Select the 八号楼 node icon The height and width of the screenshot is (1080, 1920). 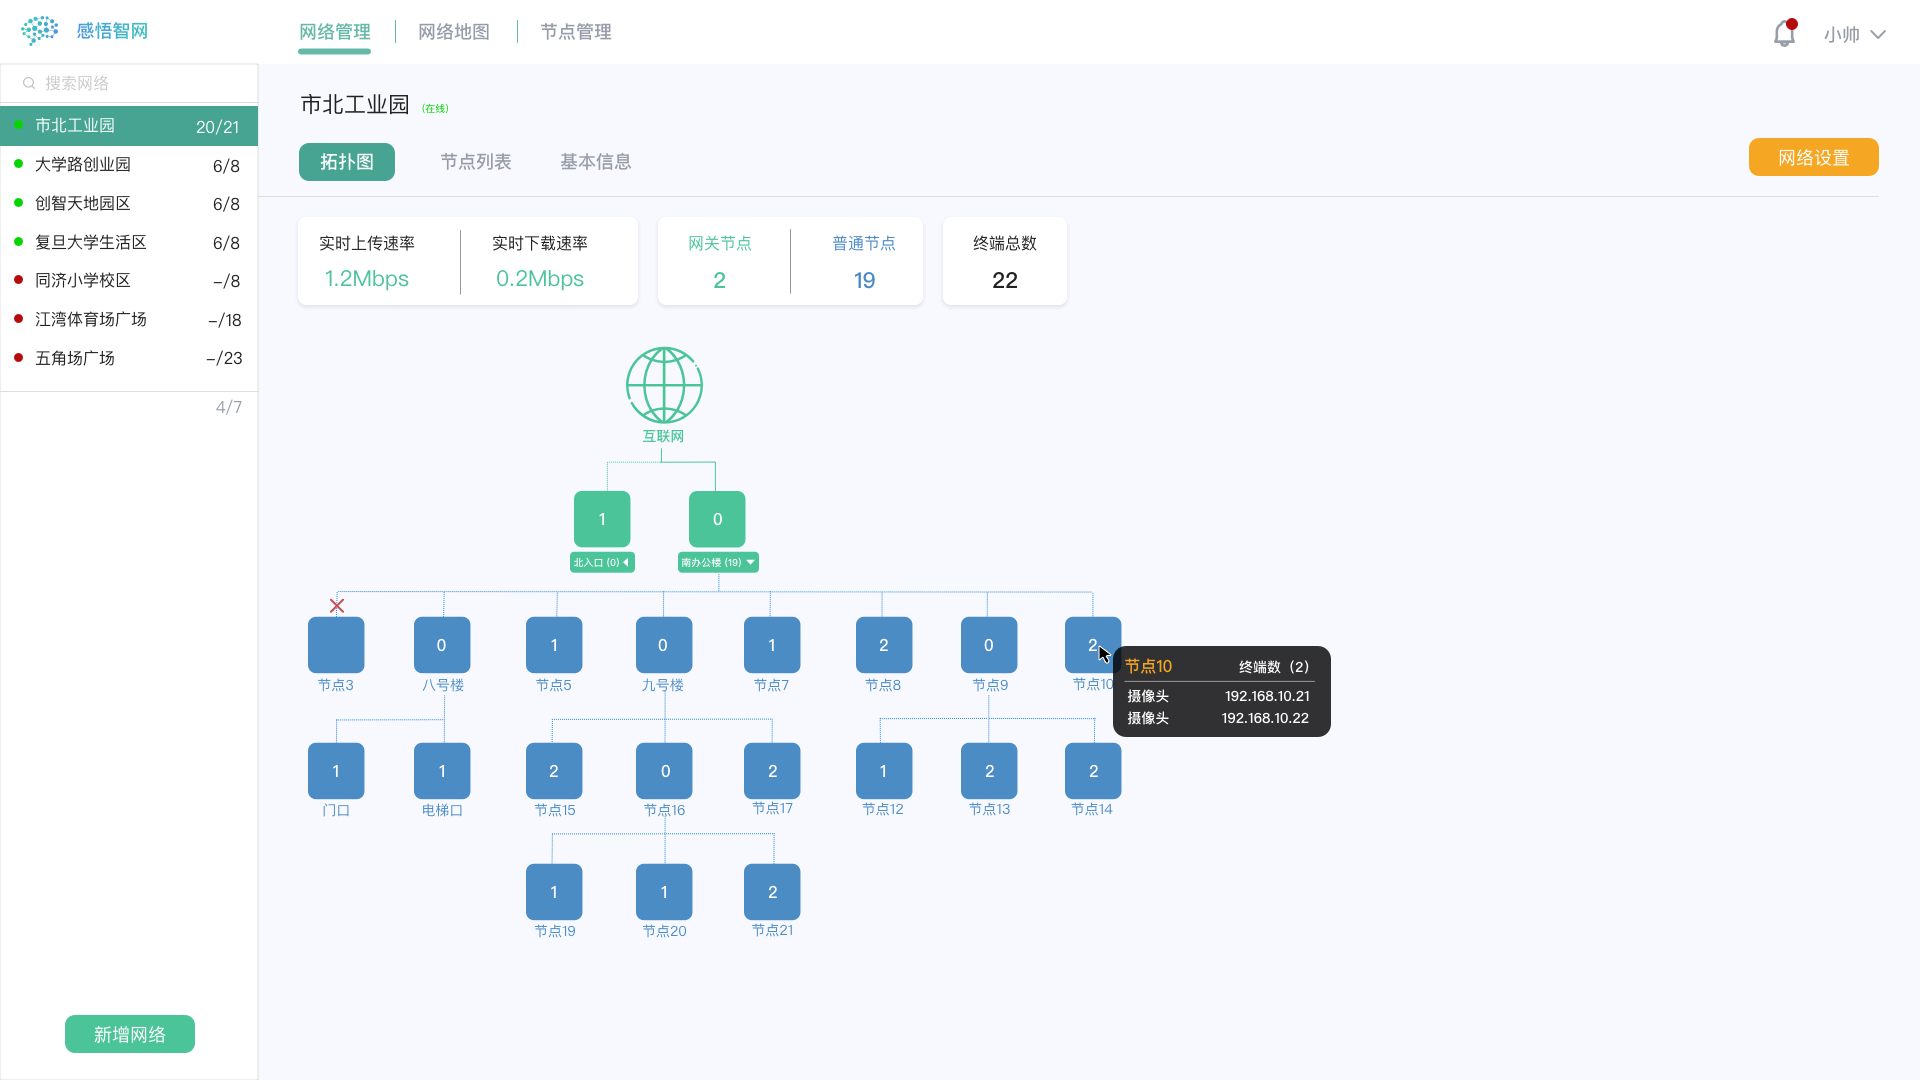coord(442,645)
